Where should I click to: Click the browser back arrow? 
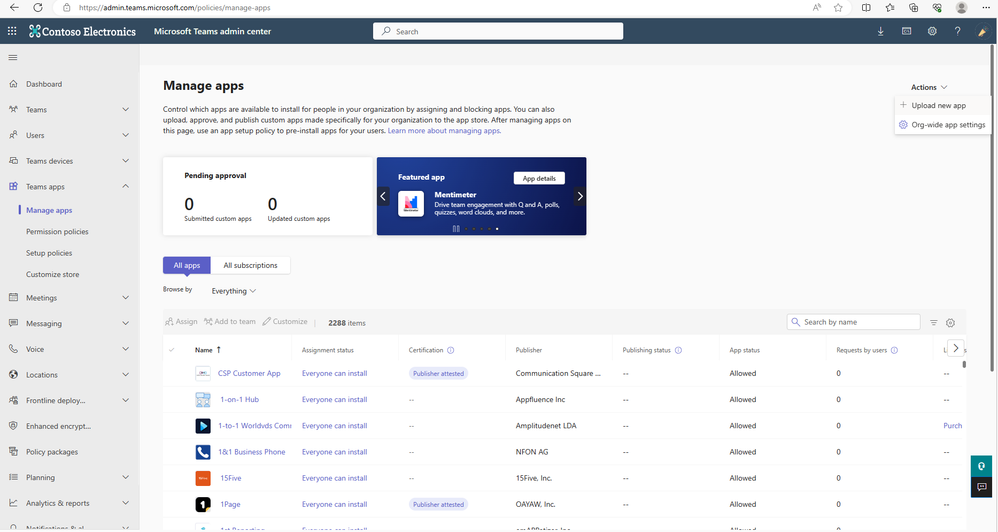tap(14, 8)
